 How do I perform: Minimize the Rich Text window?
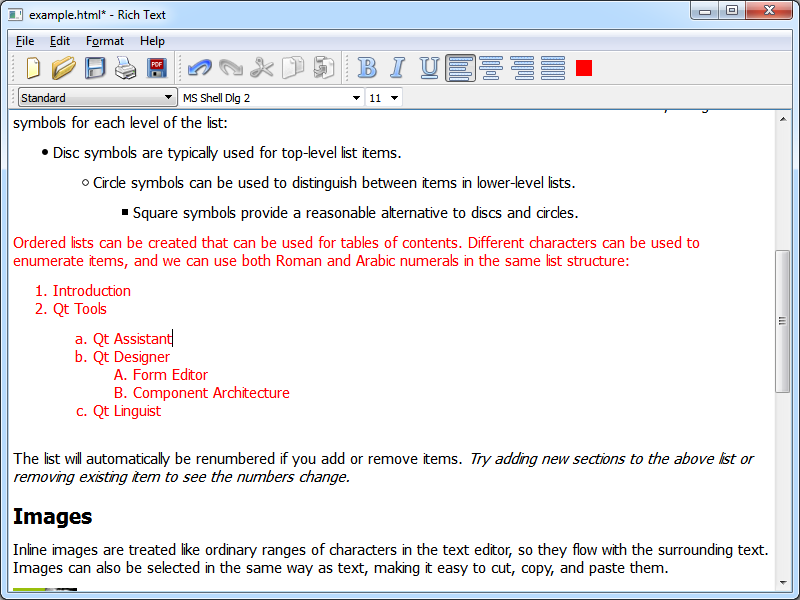tap(706, 10)
